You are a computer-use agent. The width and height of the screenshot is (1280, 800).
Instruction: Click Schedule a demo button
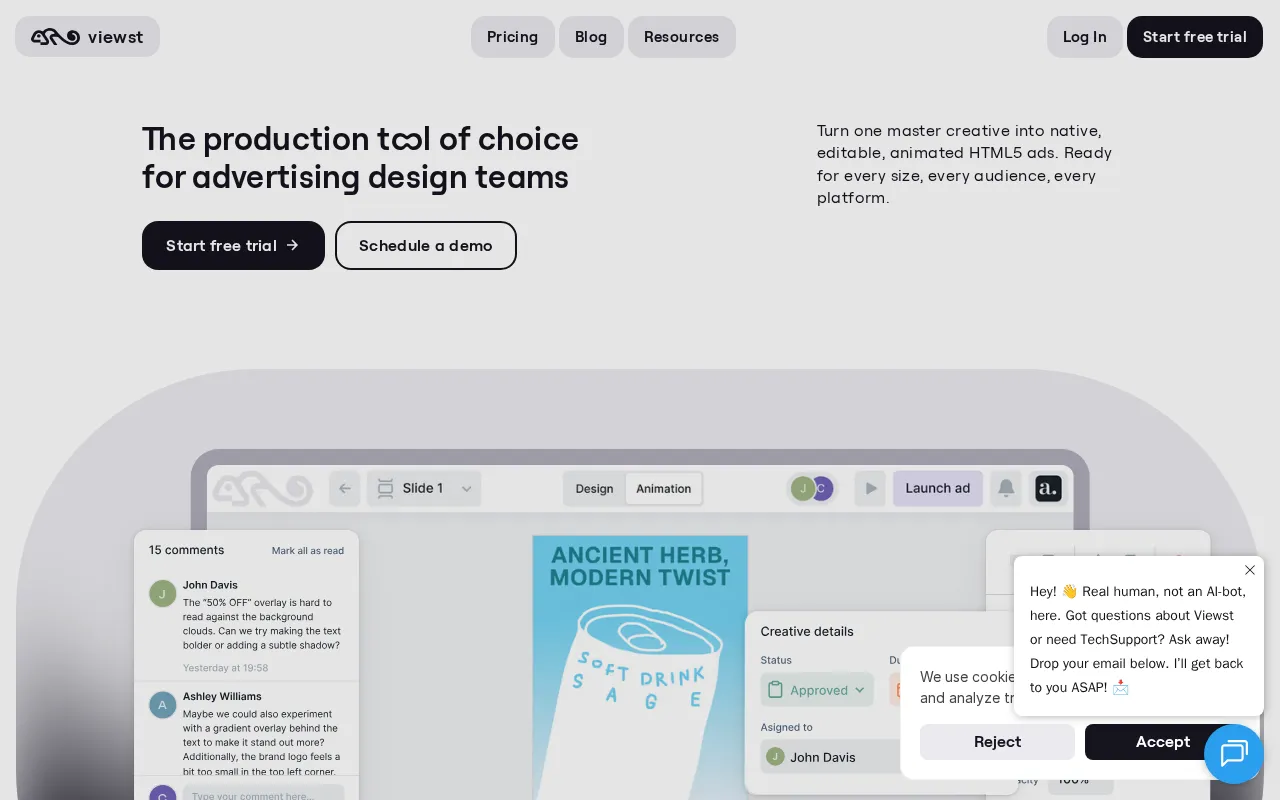click(x=426, y=245)
